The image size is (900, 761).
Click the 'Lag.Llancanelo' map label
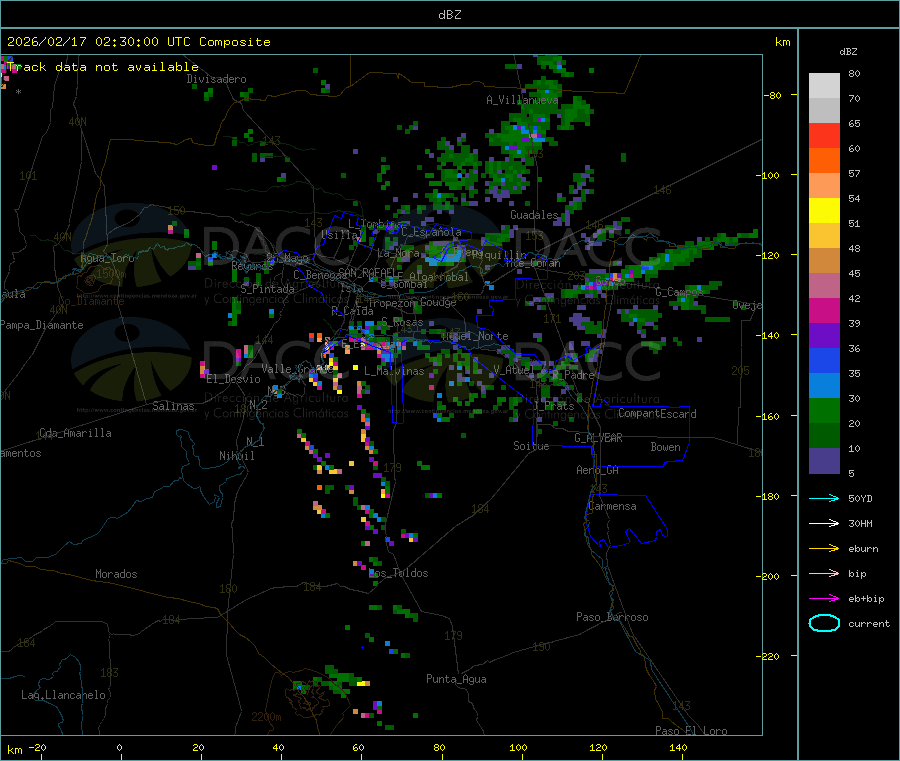[x=63, y=695]
